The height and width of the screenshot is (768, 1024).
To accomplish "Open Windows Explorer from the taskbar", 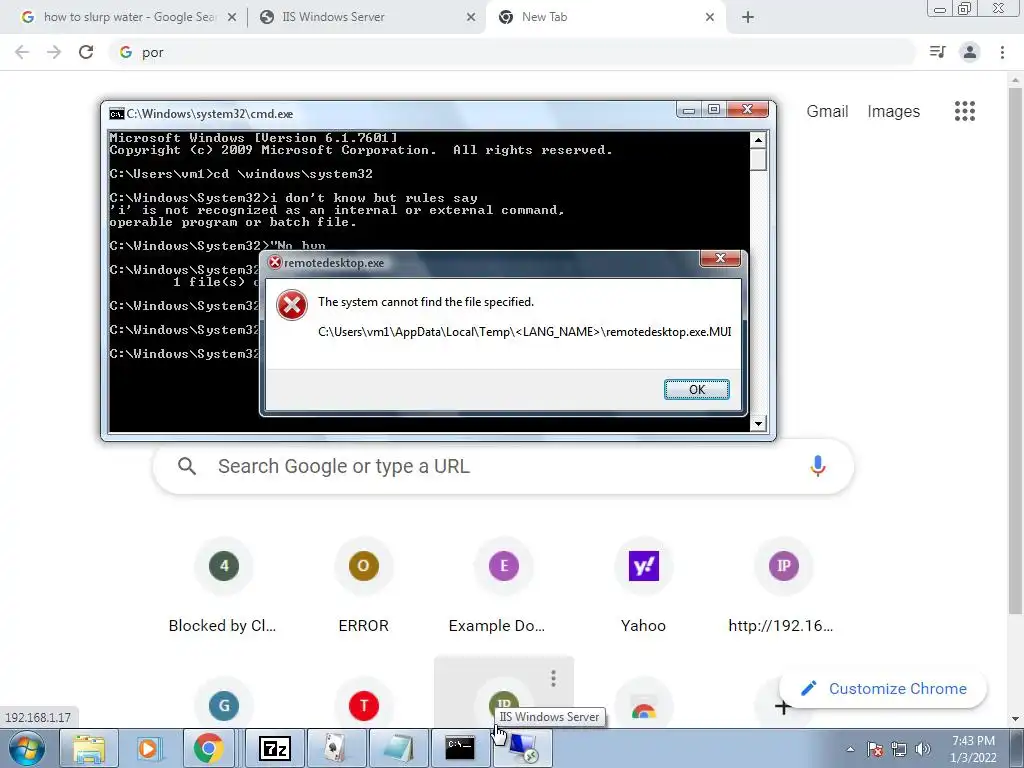I will [89, 748].
